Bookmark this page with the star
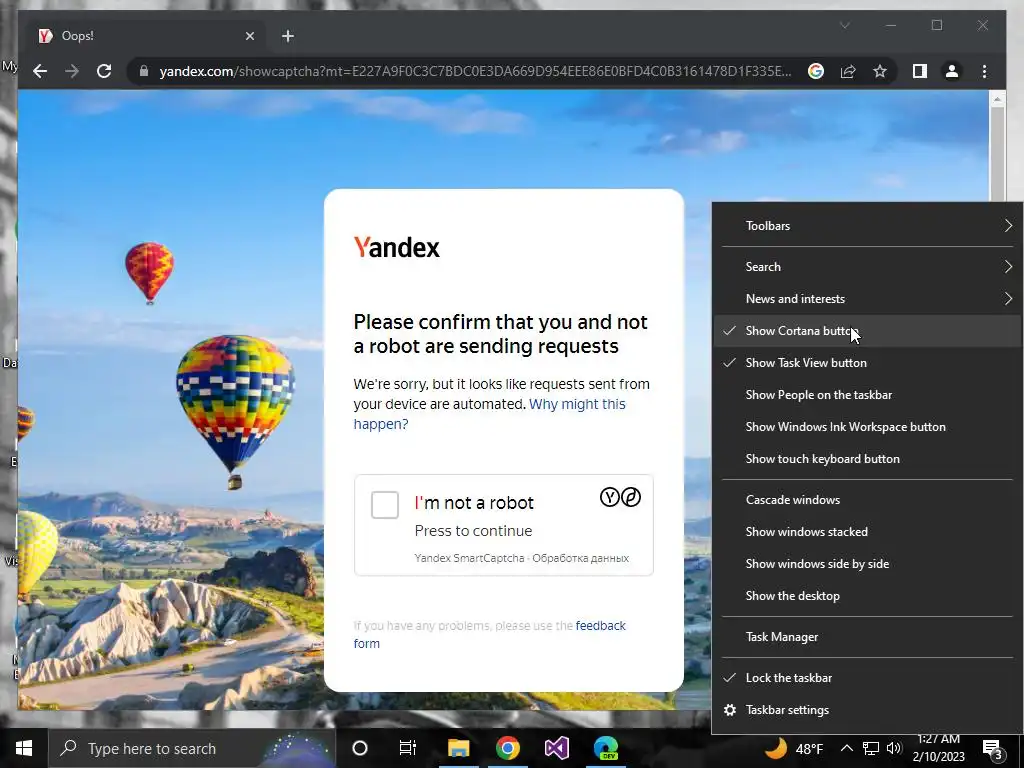The width and height of the screenshot is (1024, 768). (x=880, y=71)
